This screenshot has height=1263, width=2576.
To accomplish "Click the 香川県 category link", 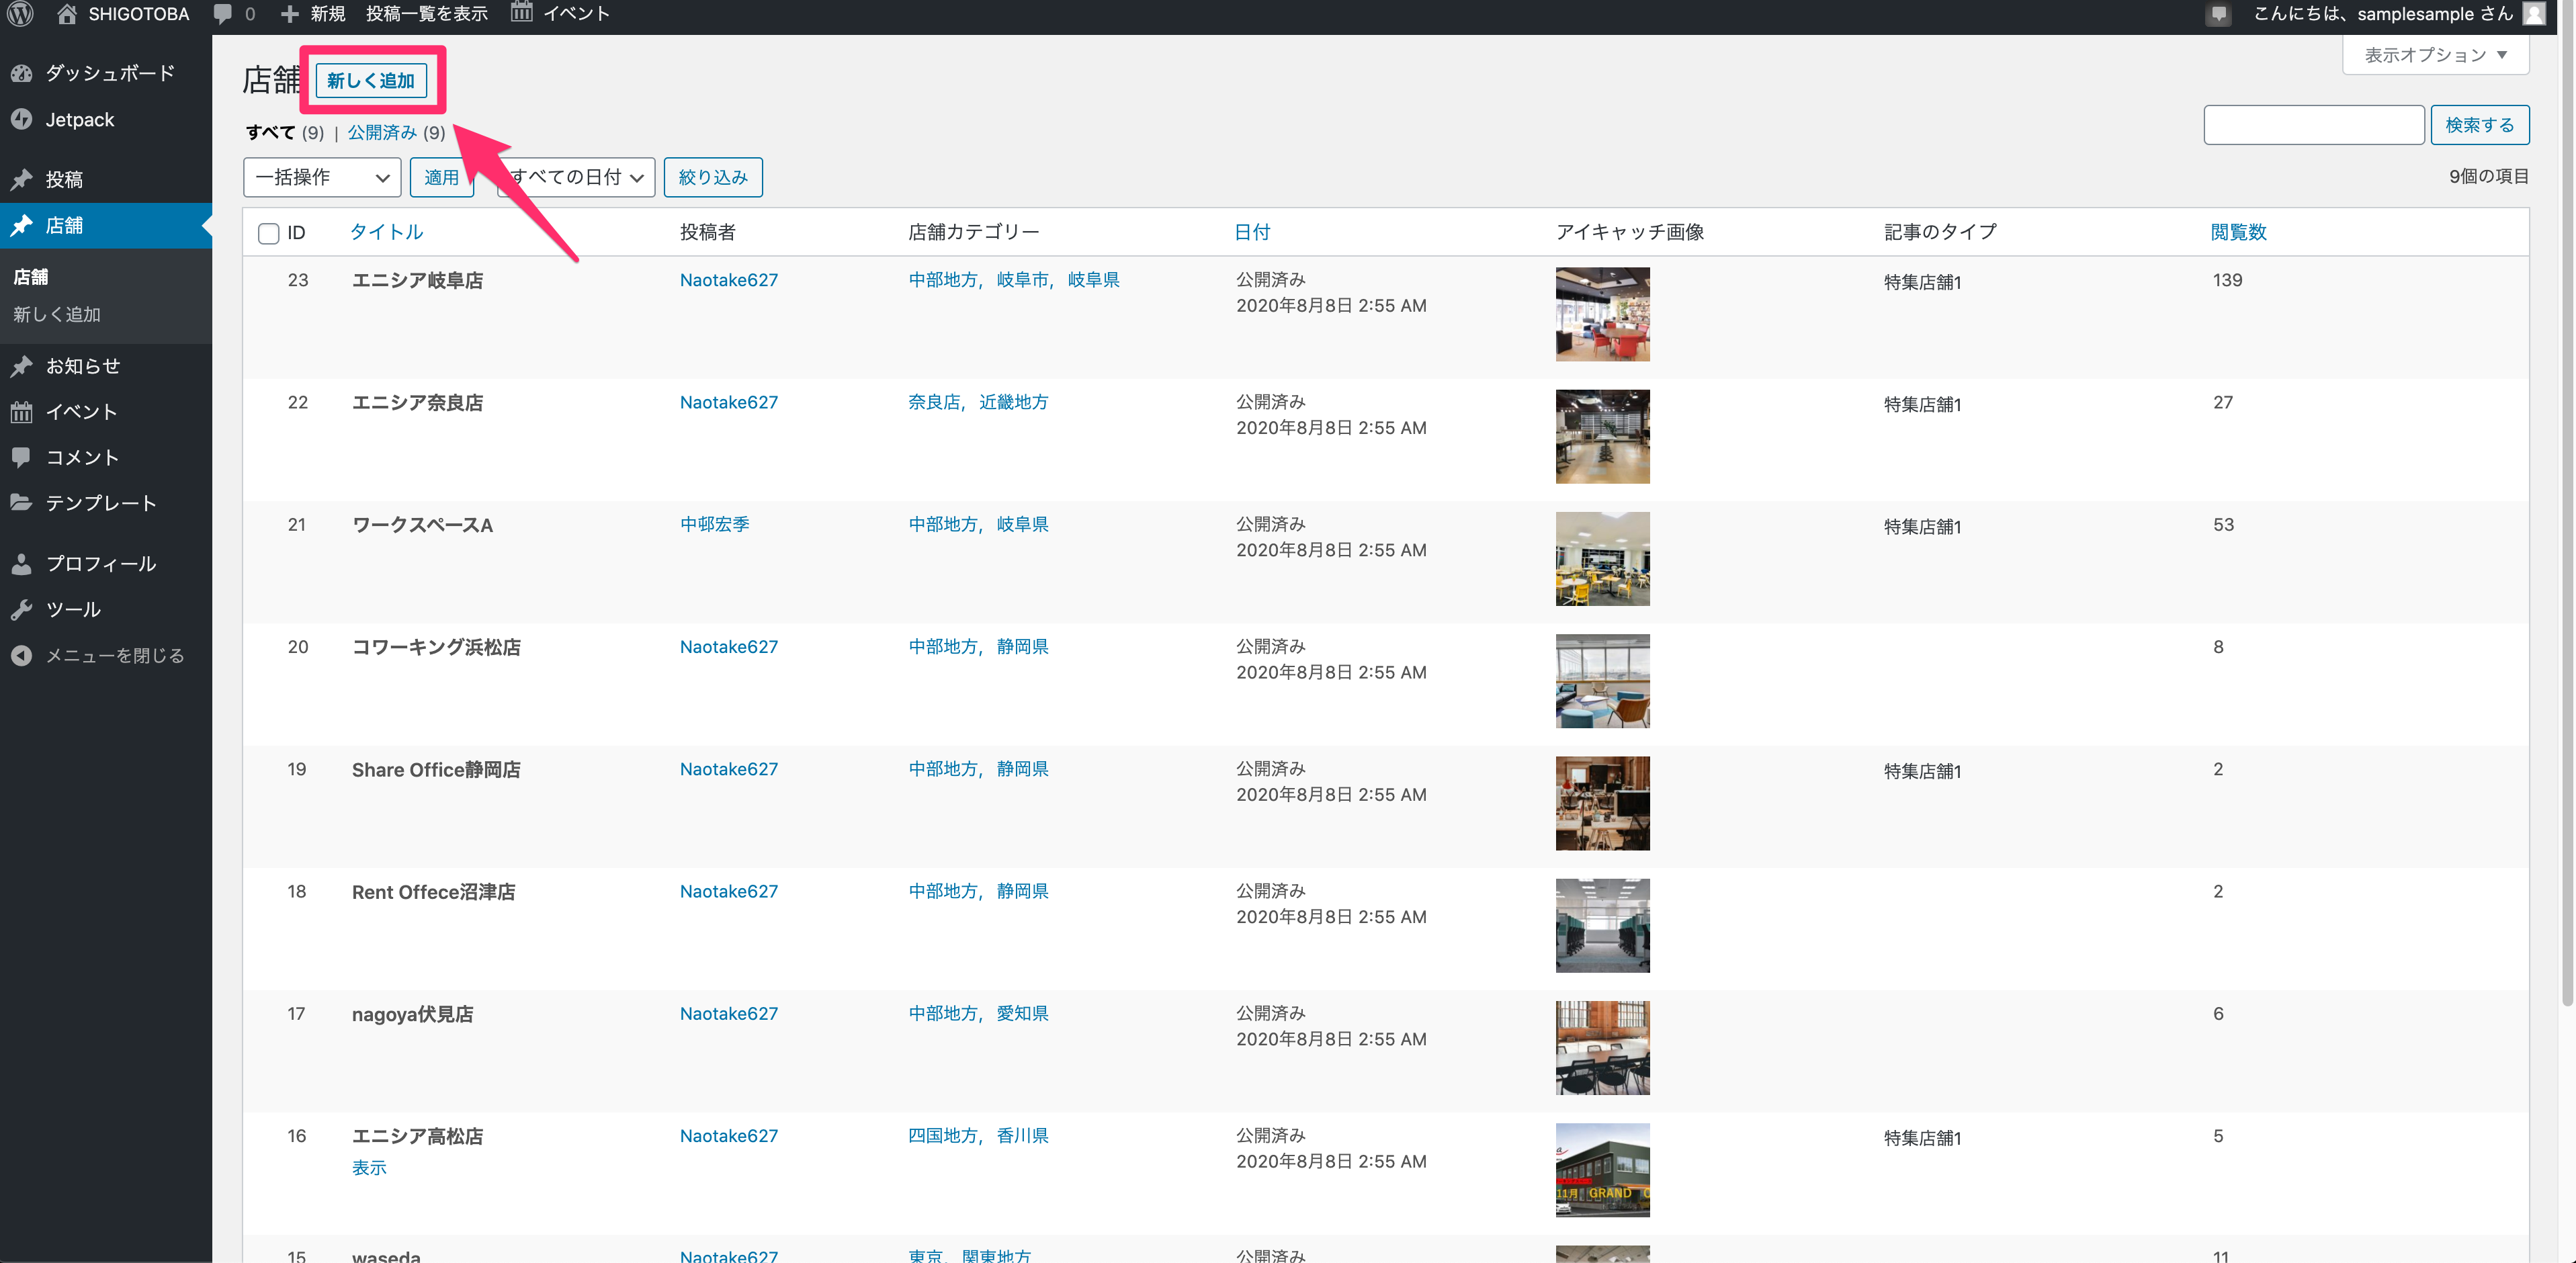I will (x=1022, y=1136).
